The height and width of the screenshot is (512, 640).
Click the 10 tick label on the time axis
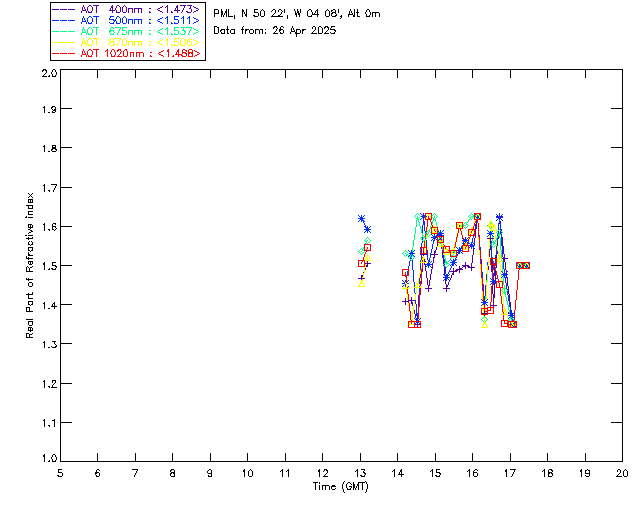pos(247,473)
